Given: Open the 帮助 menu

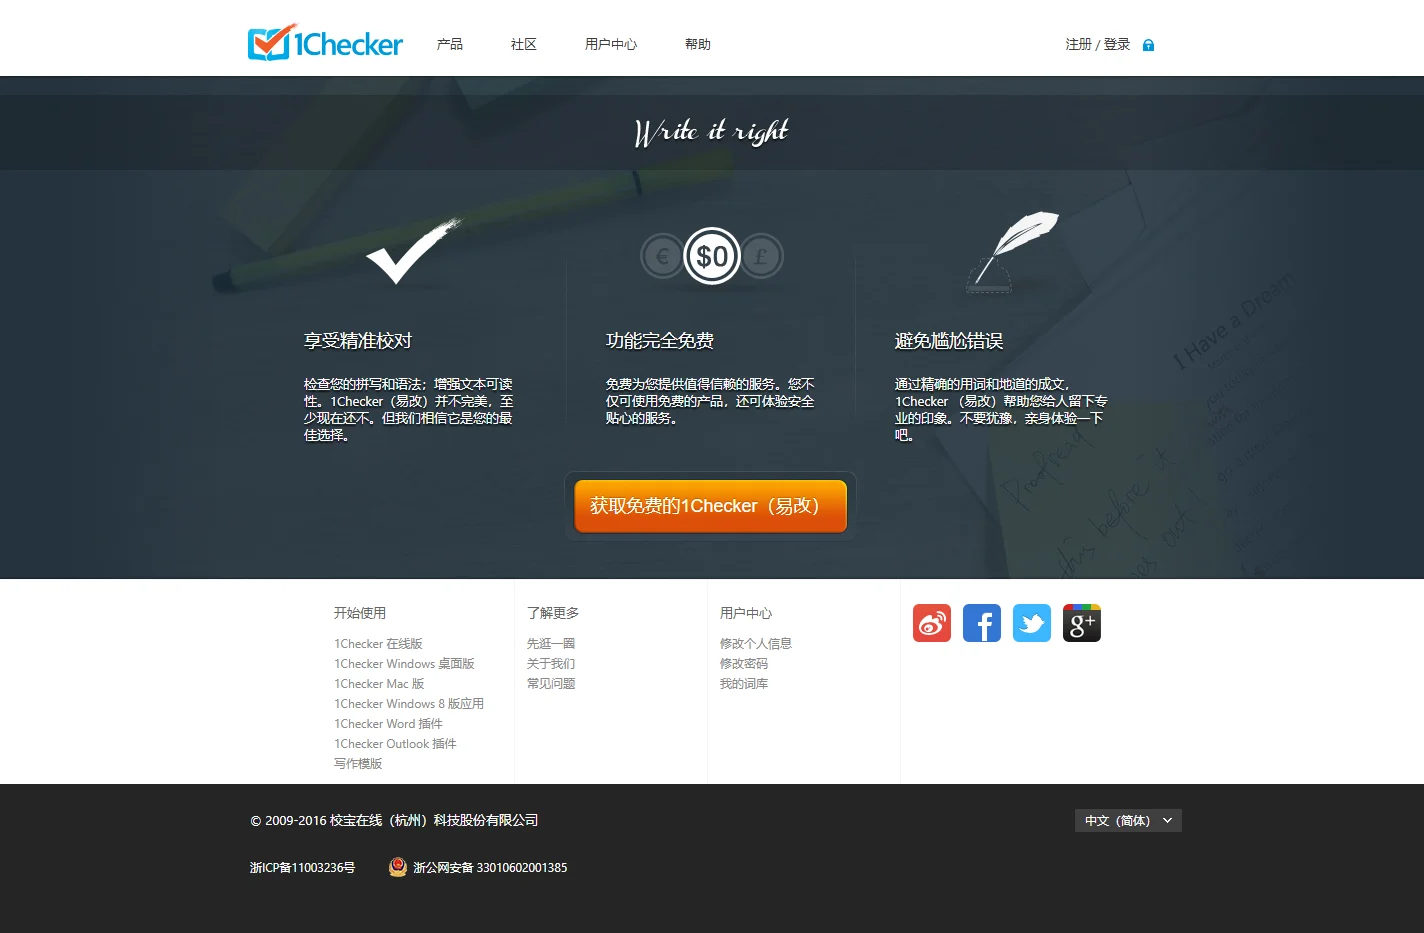Looking at the screenshot, I should (698, 44).
